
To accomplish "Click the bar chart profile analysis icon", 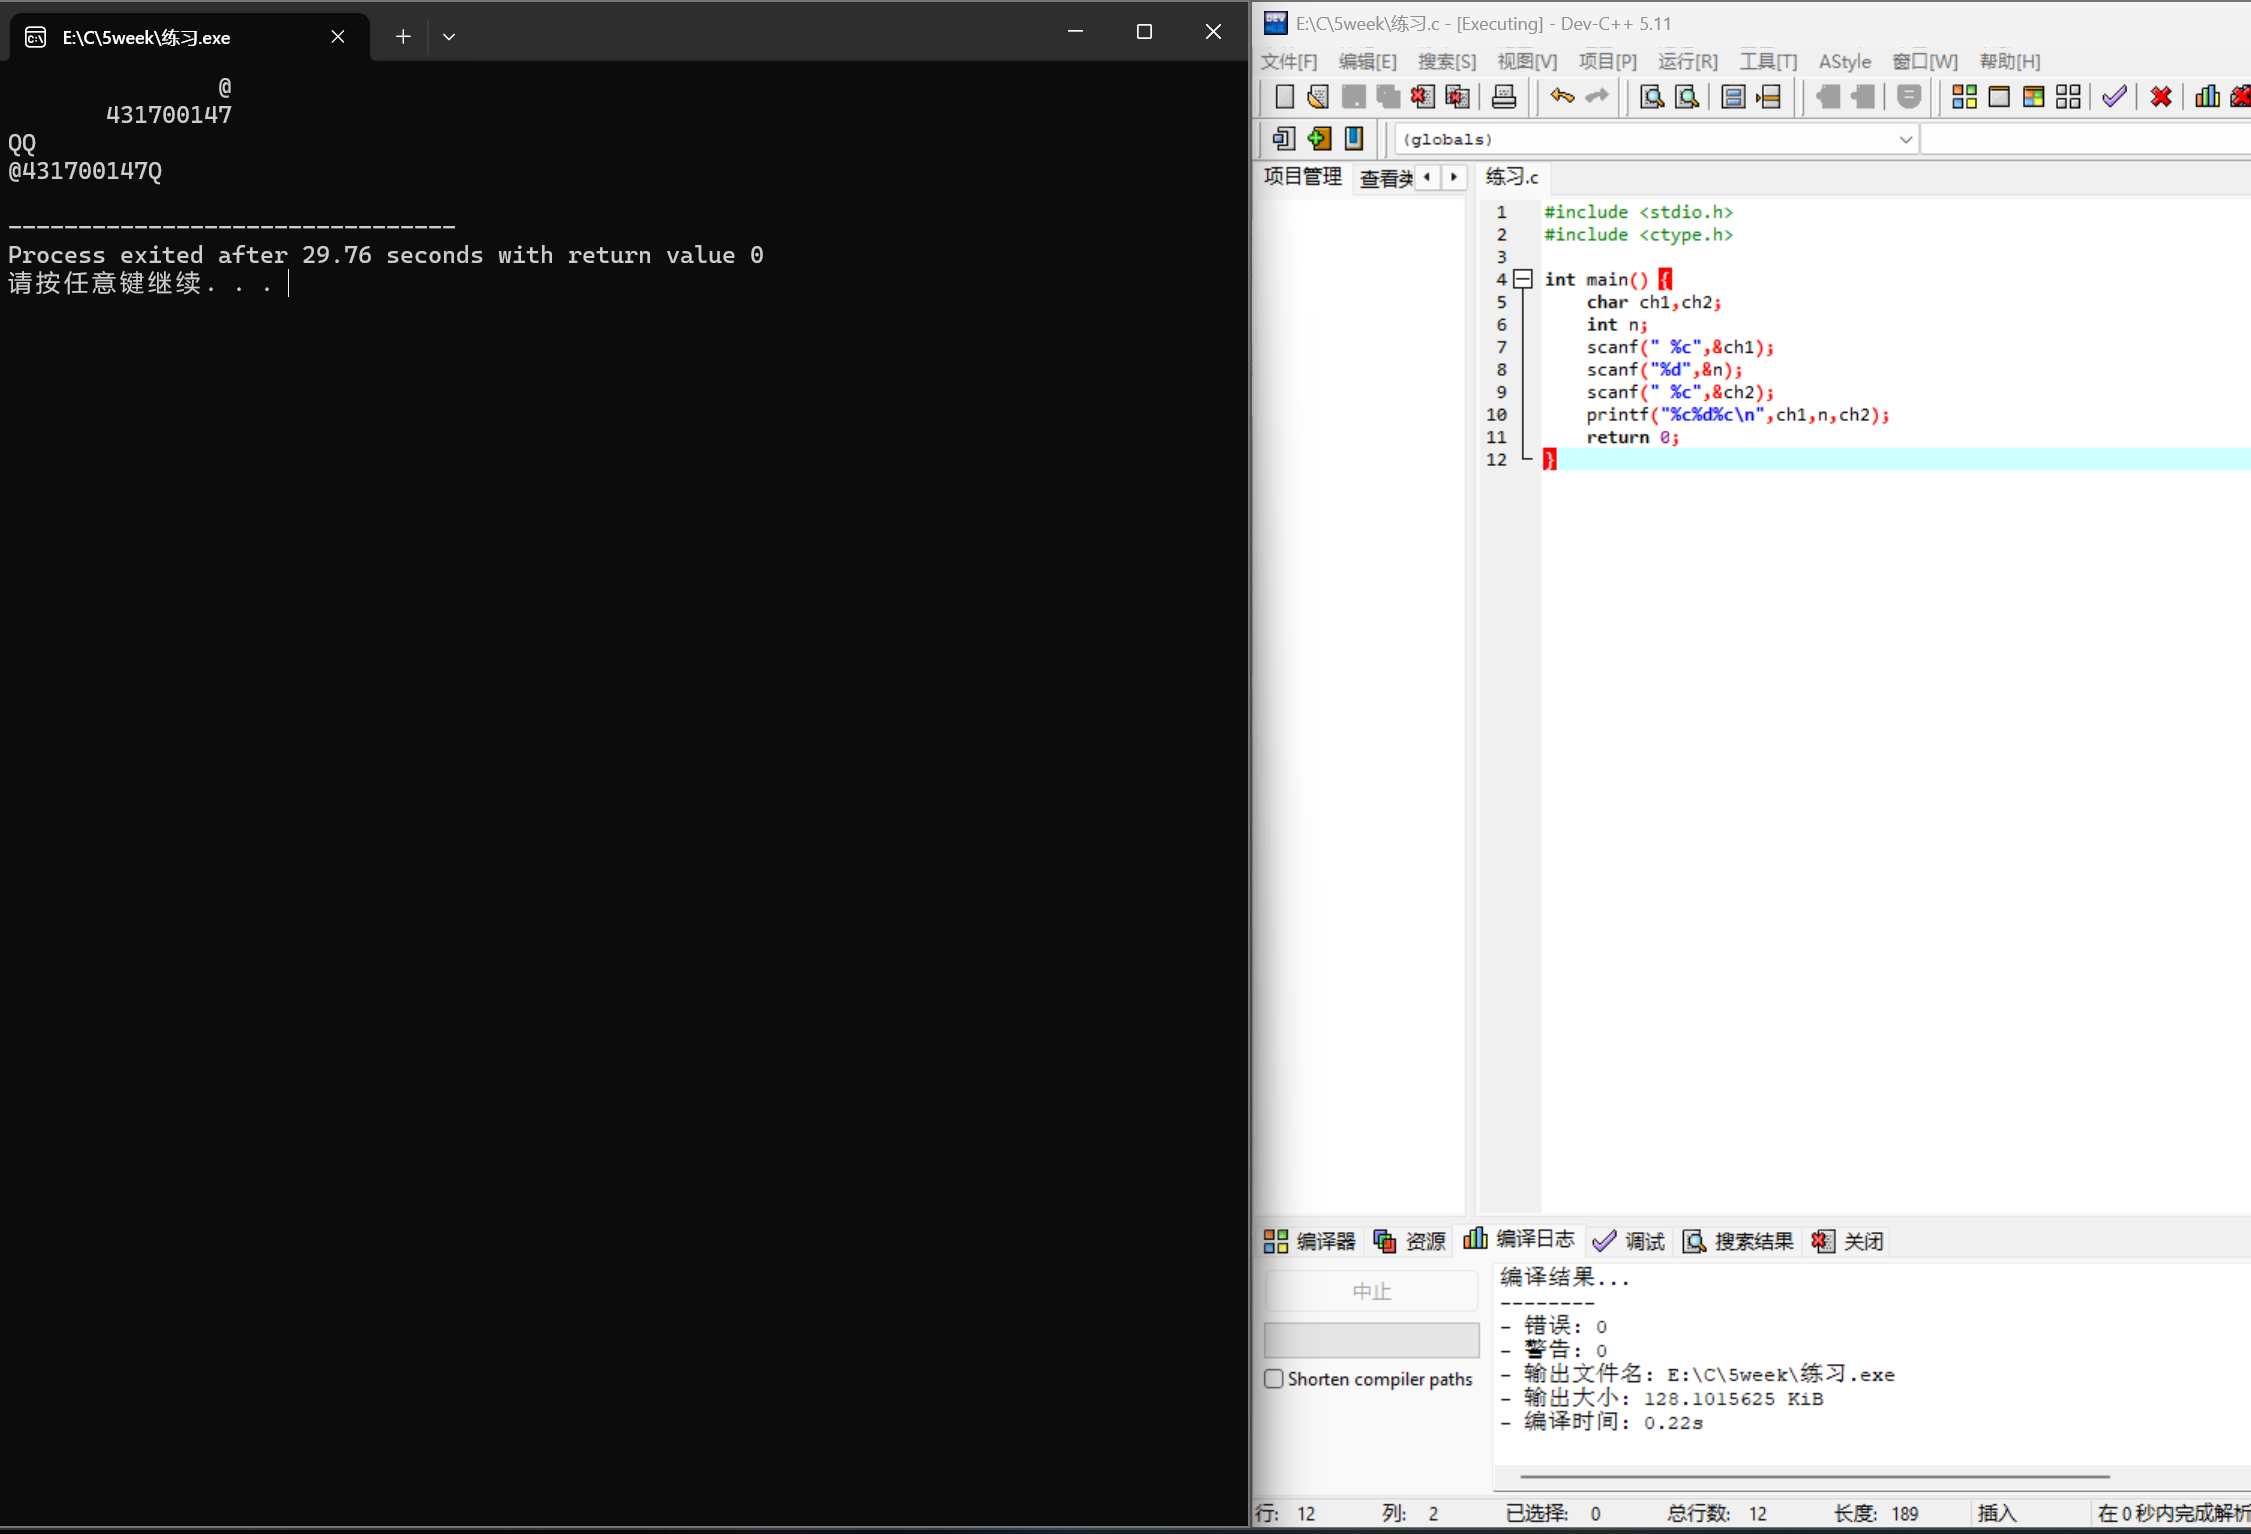I will click(x=2205, y=97).
